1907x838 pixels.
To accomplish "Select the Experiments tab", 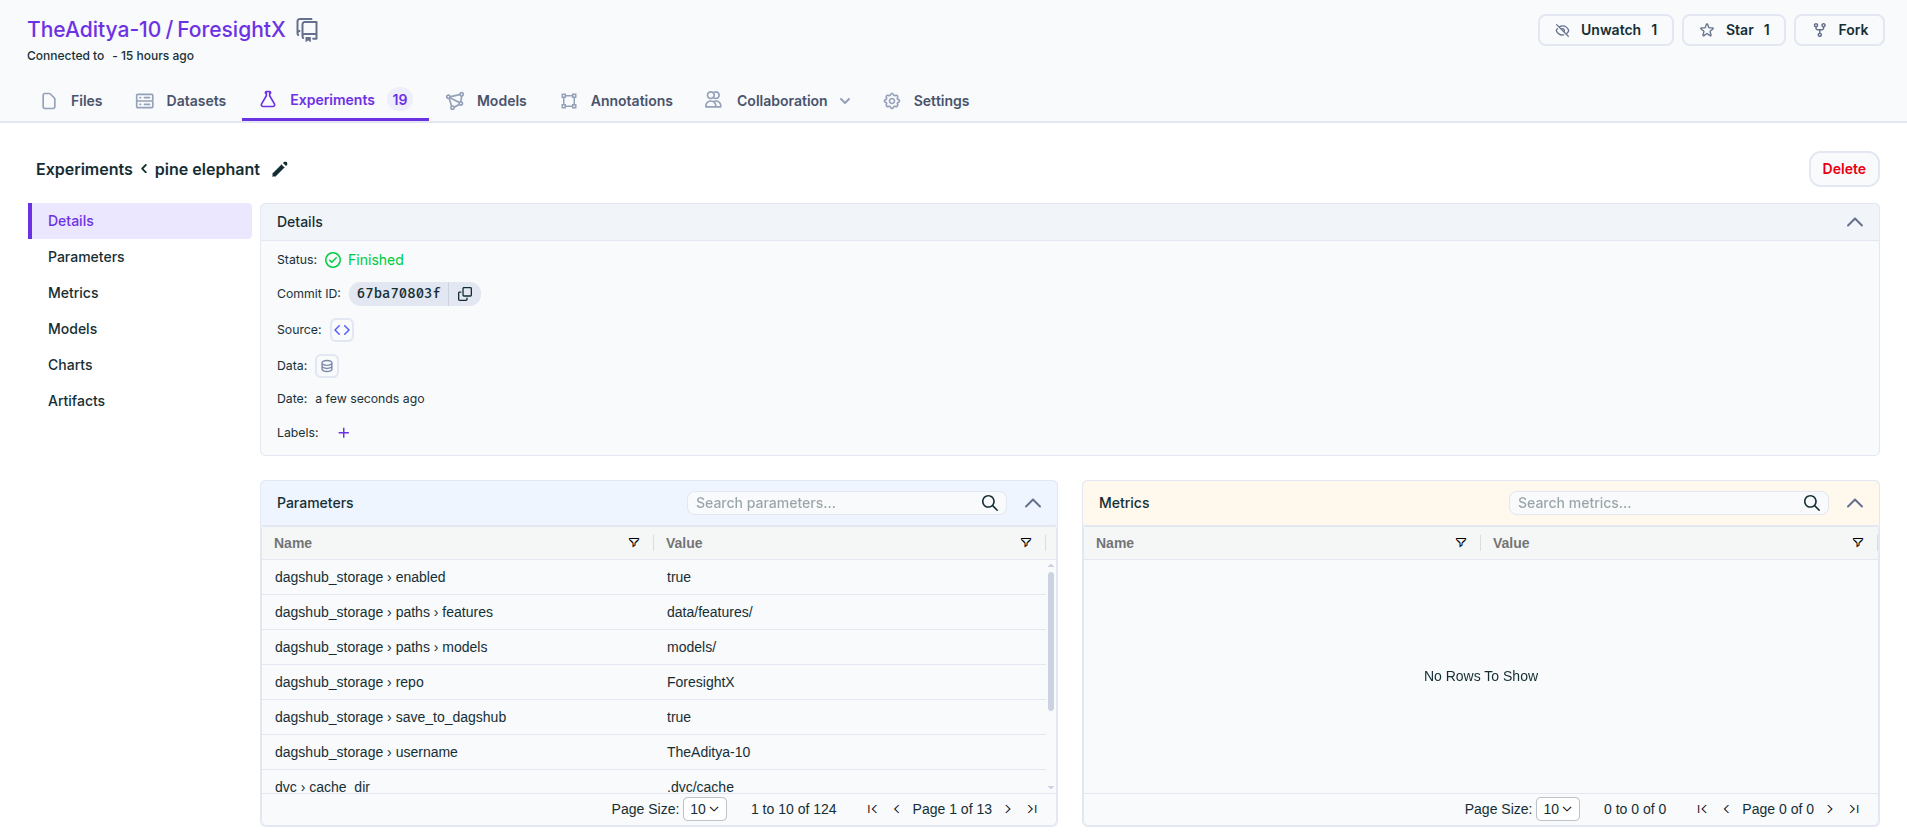I will click(335, 100).
